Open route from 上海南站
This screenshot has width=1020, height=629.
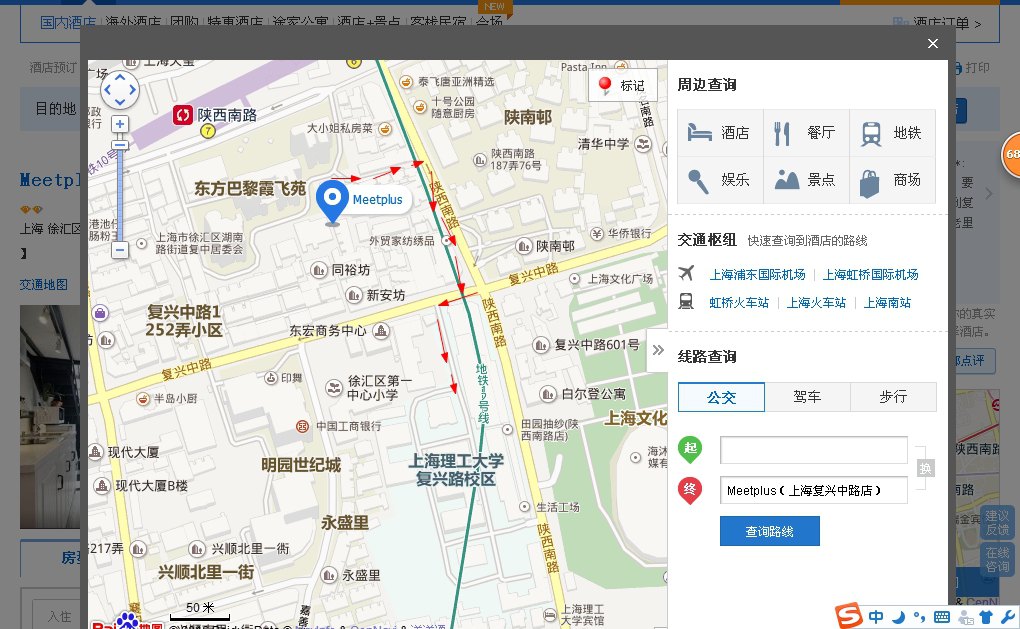point(887,302)
